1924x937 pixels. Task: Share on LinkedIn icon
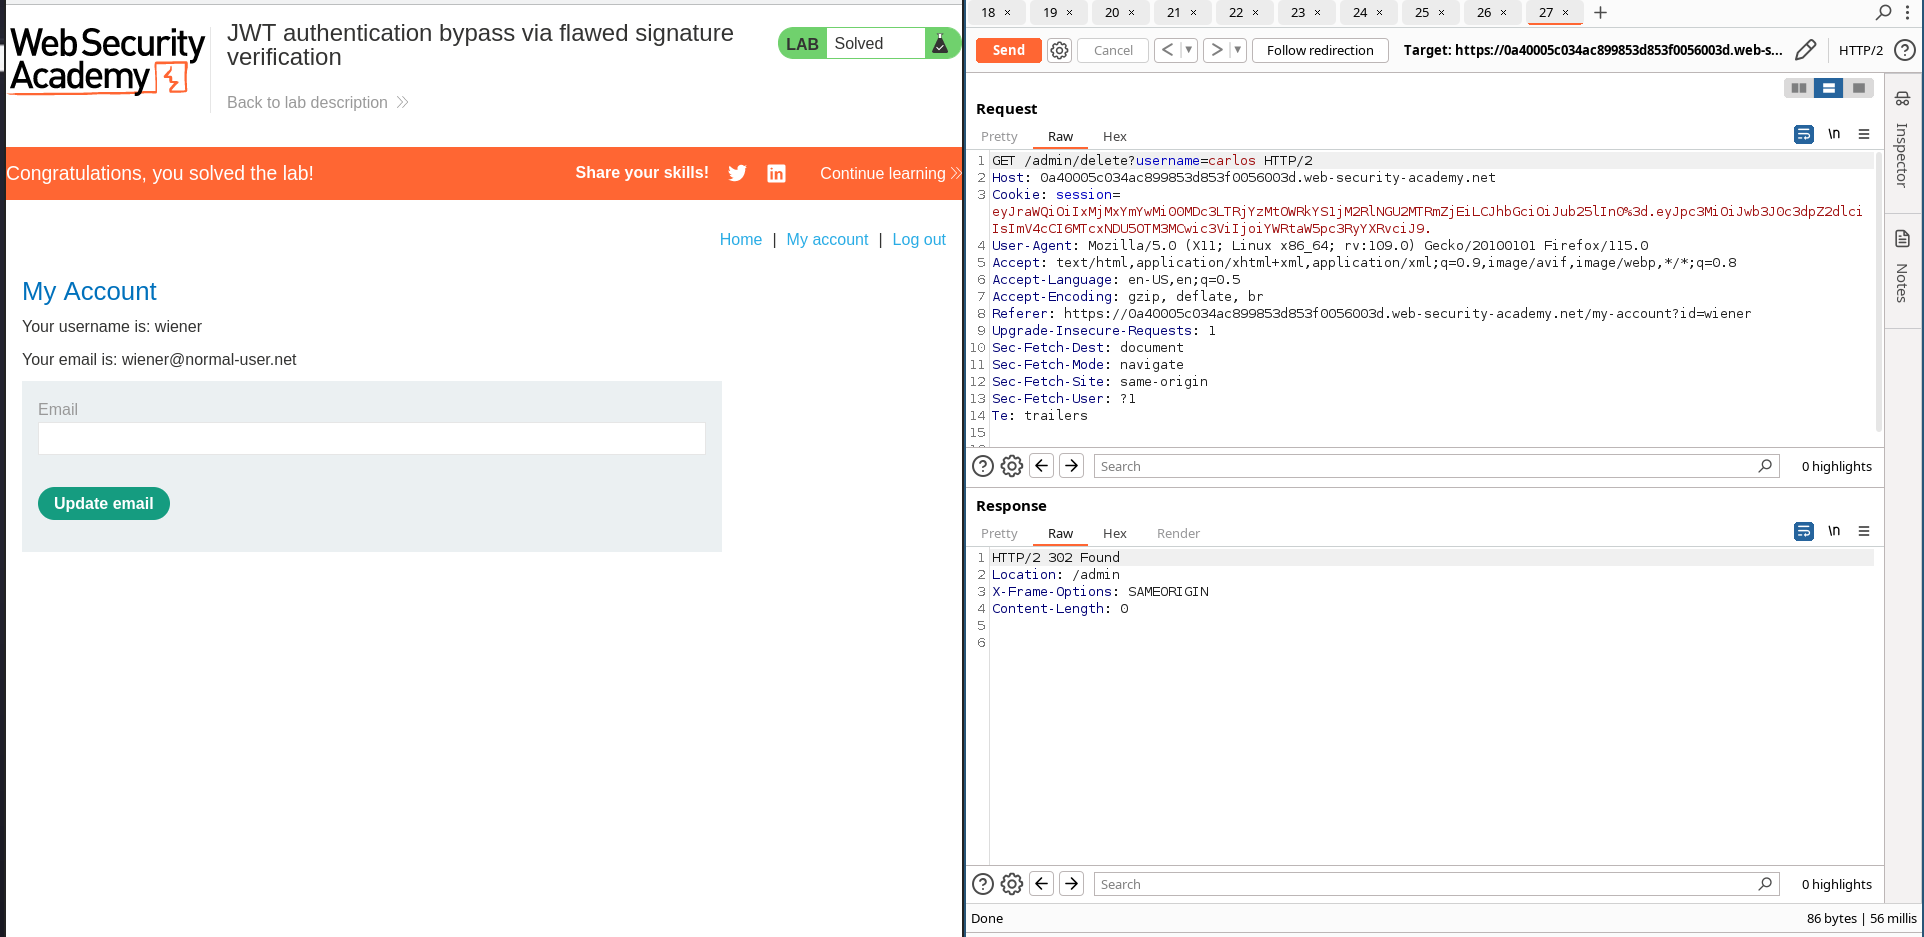coord(776,173)
